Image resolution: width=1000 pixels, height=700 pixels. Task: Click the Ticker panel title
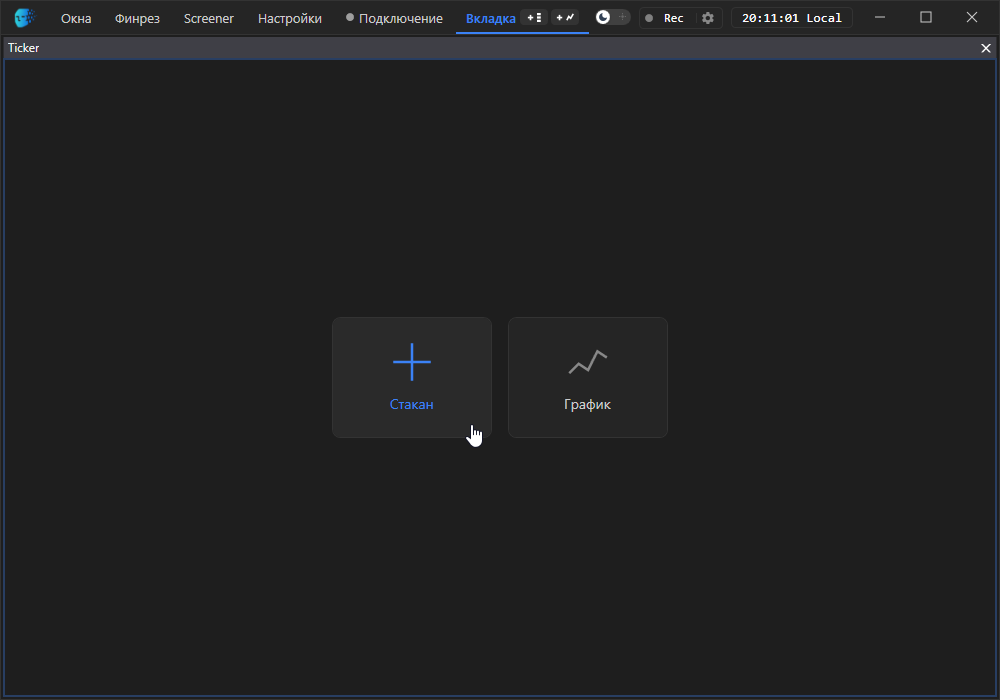click(24, 48)
